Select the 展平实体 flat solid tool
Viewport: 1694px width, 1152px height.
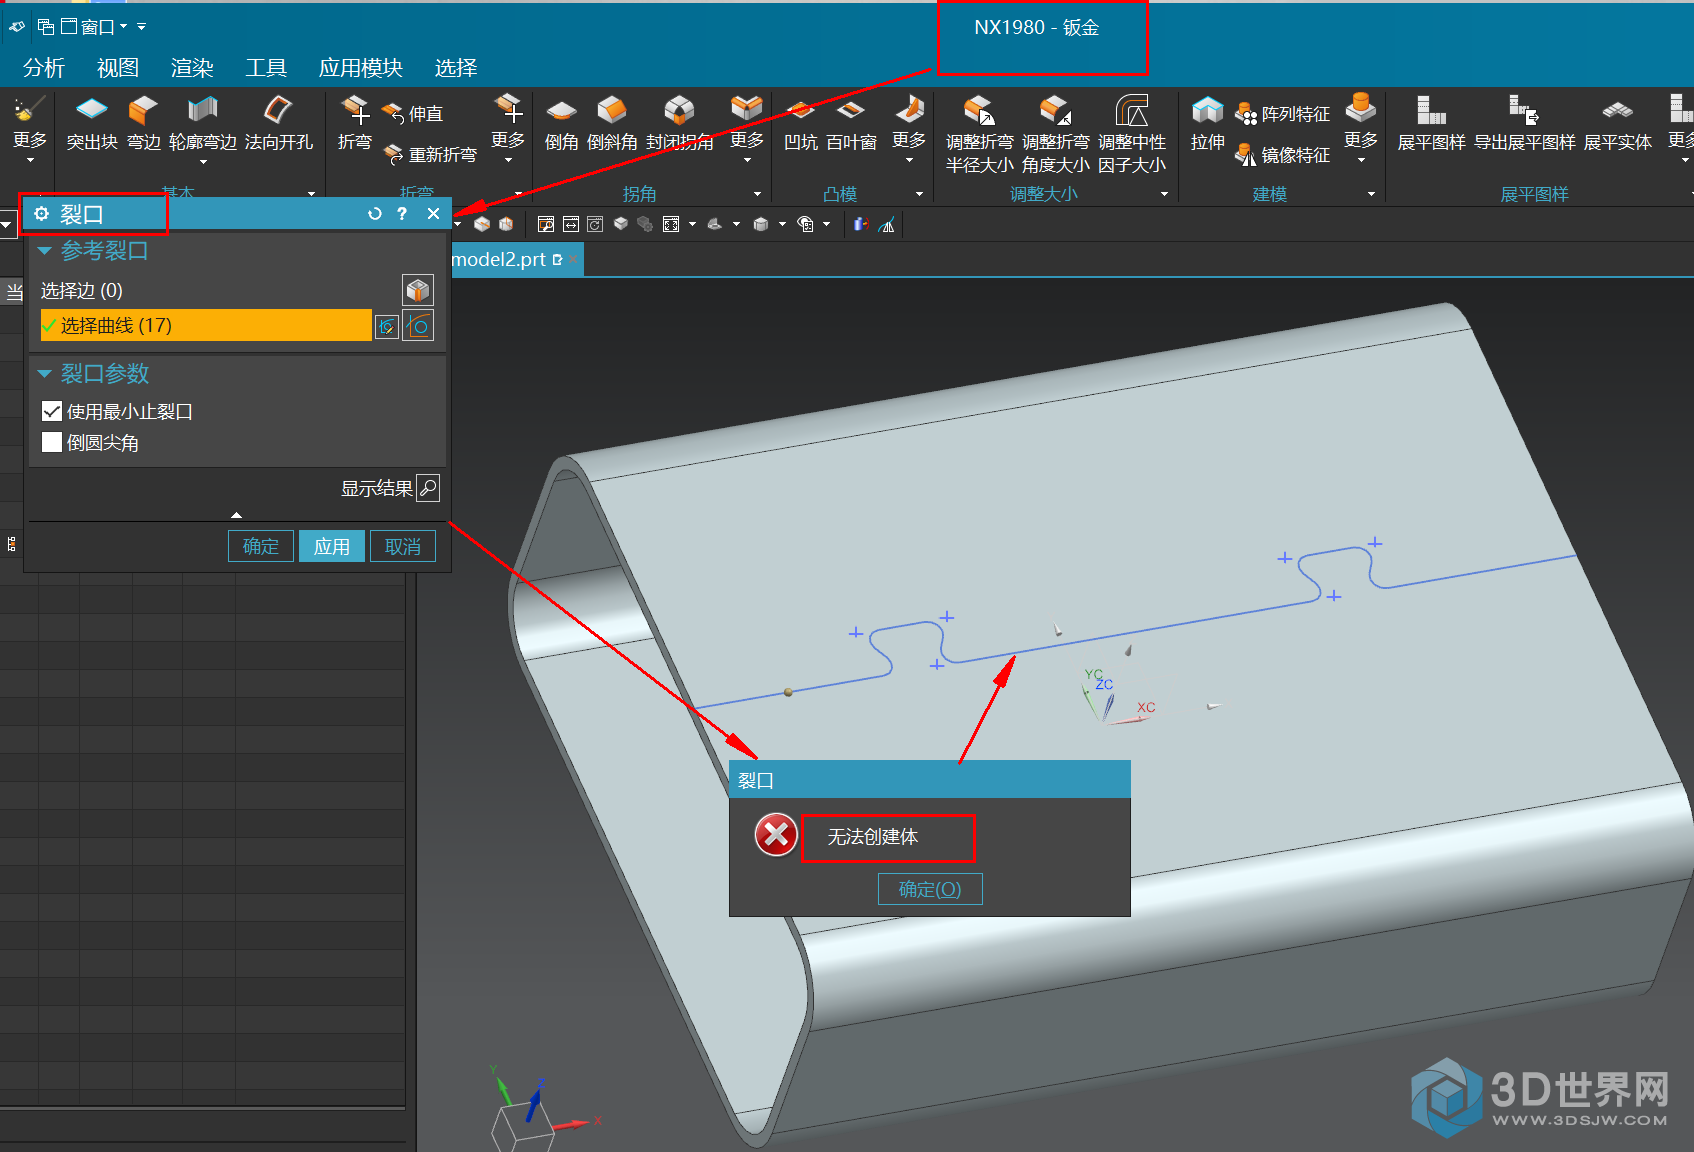pos(1617,123)
